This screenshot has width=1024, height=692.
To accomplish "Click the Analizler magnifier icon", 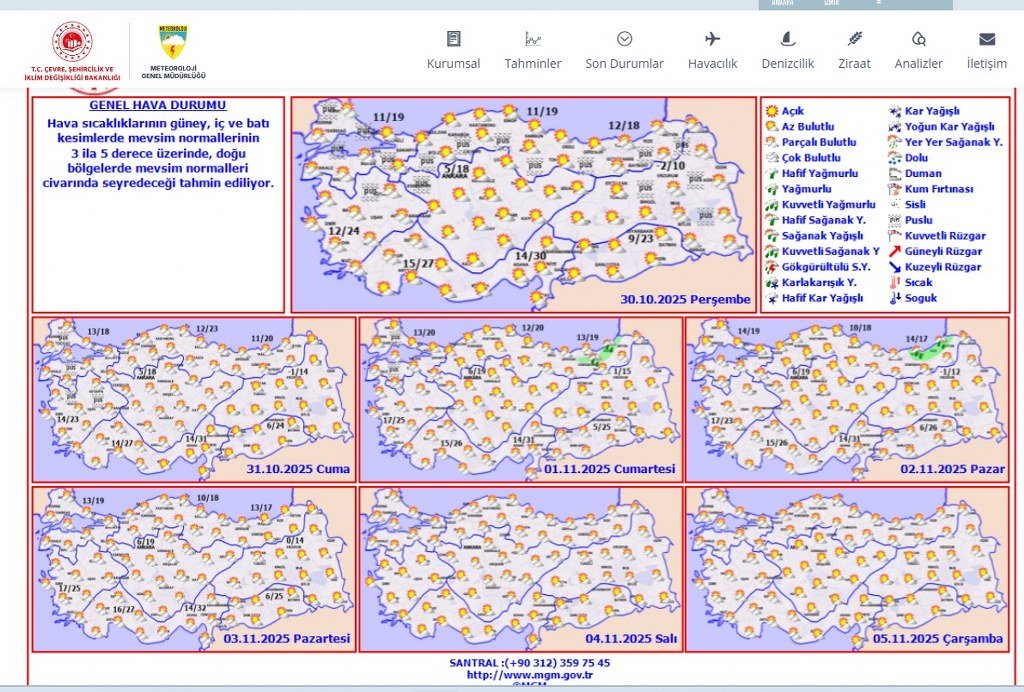I will pyautogui.click(x=918, y=39).
